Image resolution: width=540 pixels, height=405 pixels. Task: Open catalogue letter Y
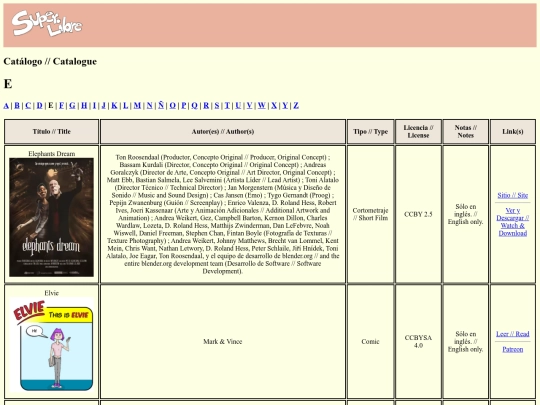tap(285, 105)
